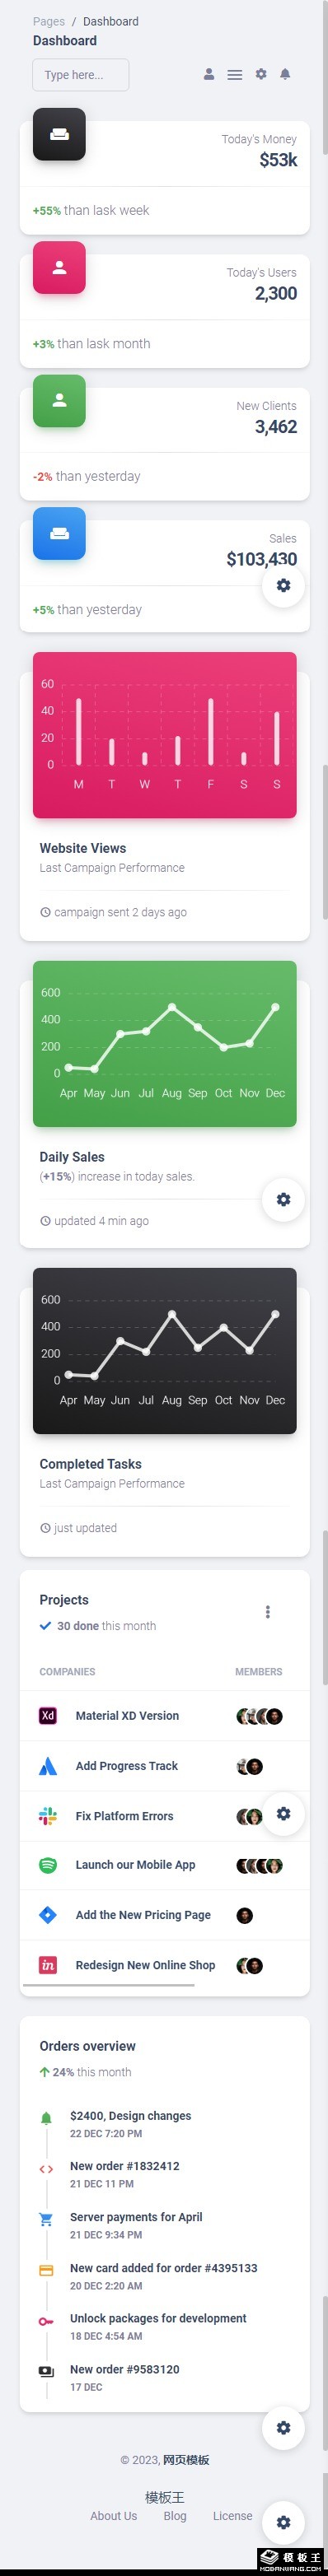Click the settings gear in top navbar
The height and width of the screenshot is (2576, 328).
point(261,74)
